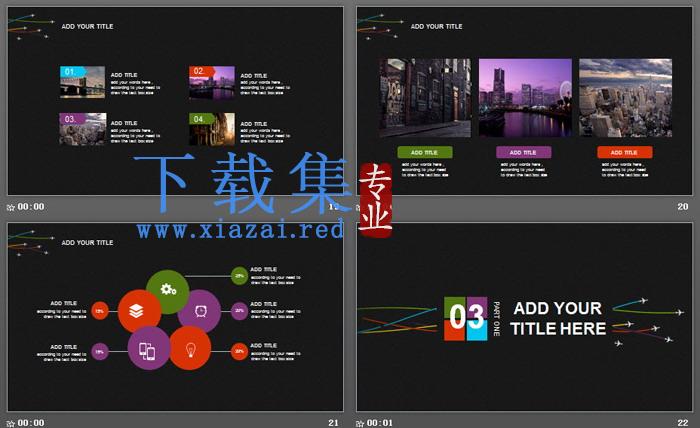Click the small green percentage circle on slide 21
Viewport: 700px width, 428px height.
pos(240,276)
